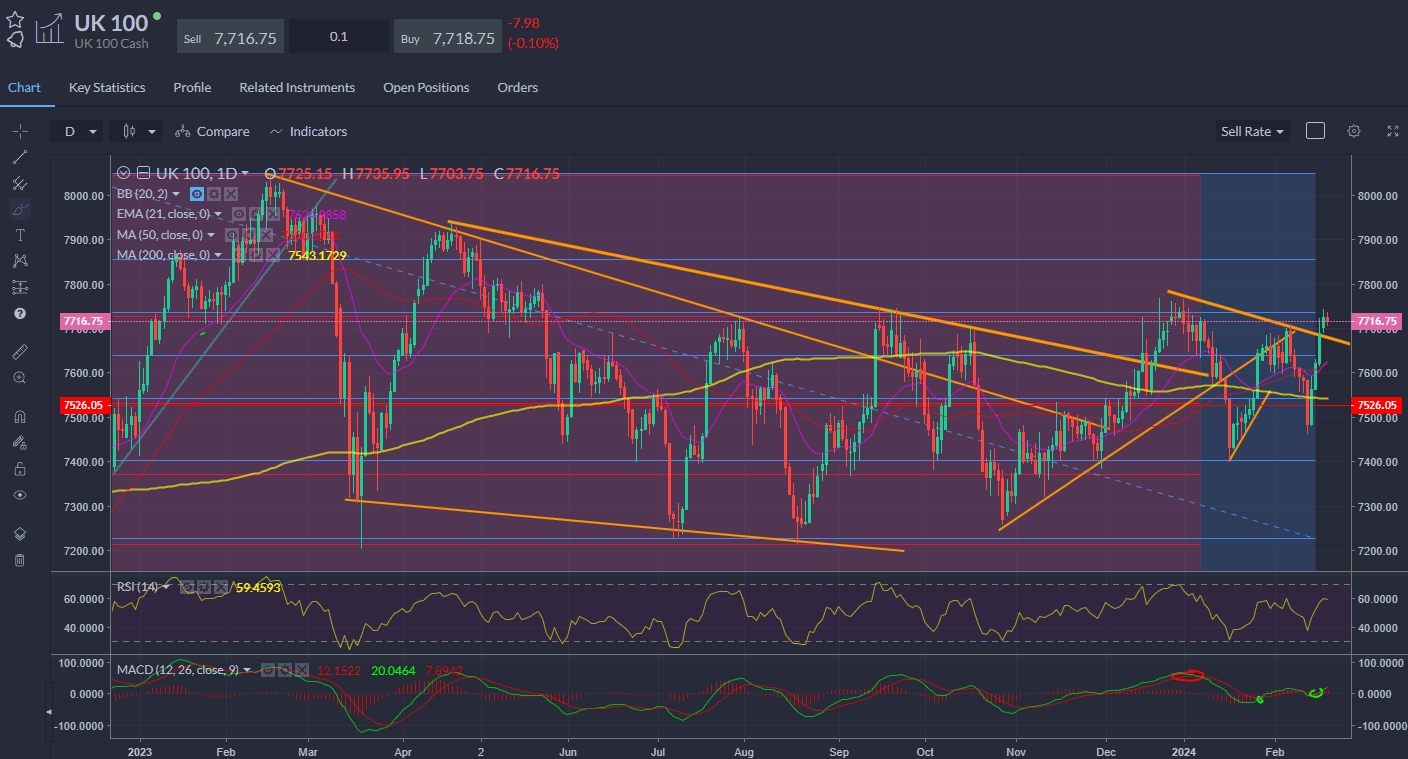The image size is (1408, 759).
Task: Expand the MA (200, close, 0) dropdown
Action: (218, 255)
